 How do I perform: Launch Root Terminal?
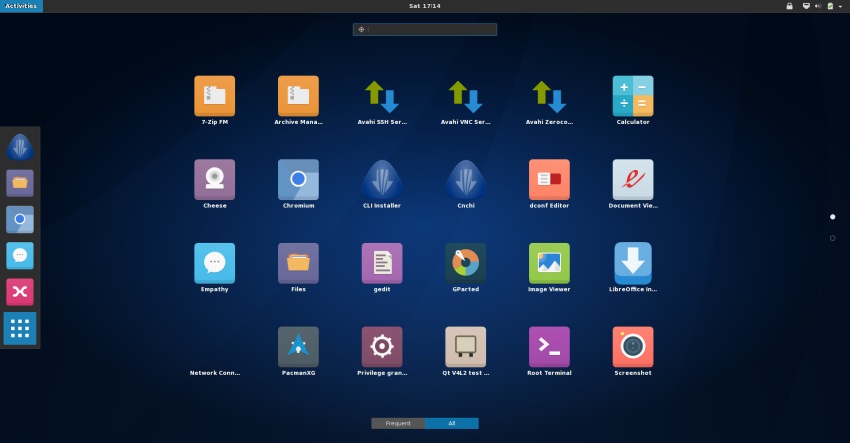(x=549, y=347)
